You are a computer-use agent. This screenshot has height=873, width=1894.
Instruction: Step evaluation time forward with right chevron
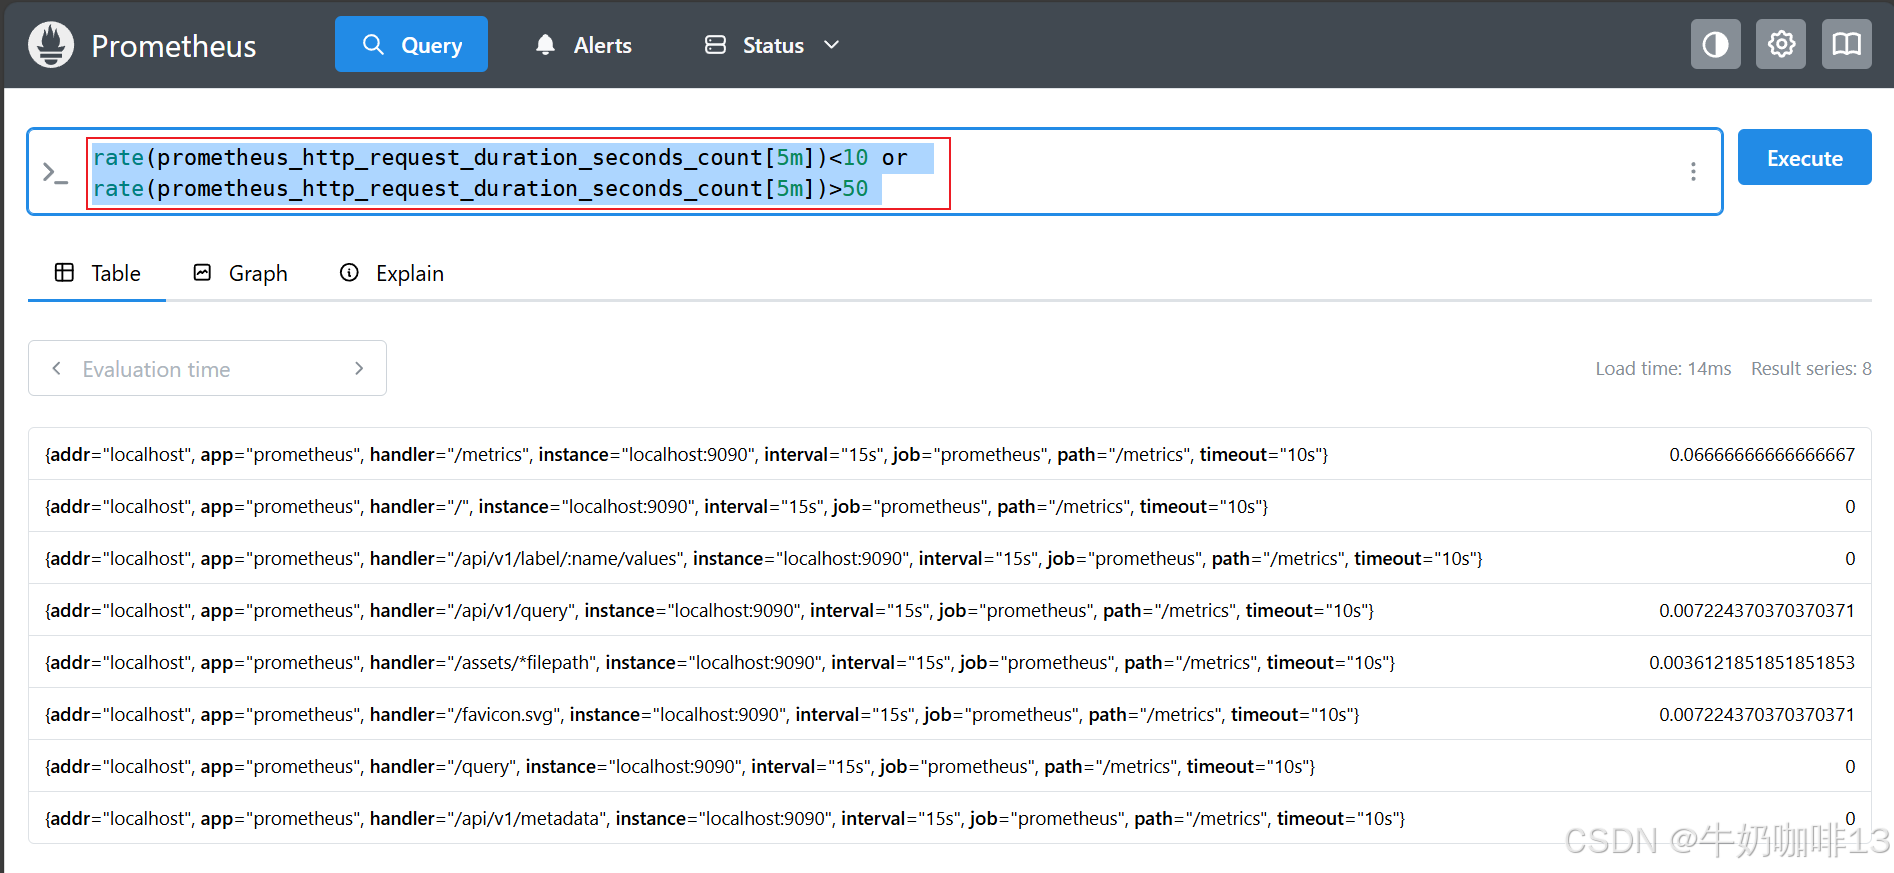click(359, 369)
